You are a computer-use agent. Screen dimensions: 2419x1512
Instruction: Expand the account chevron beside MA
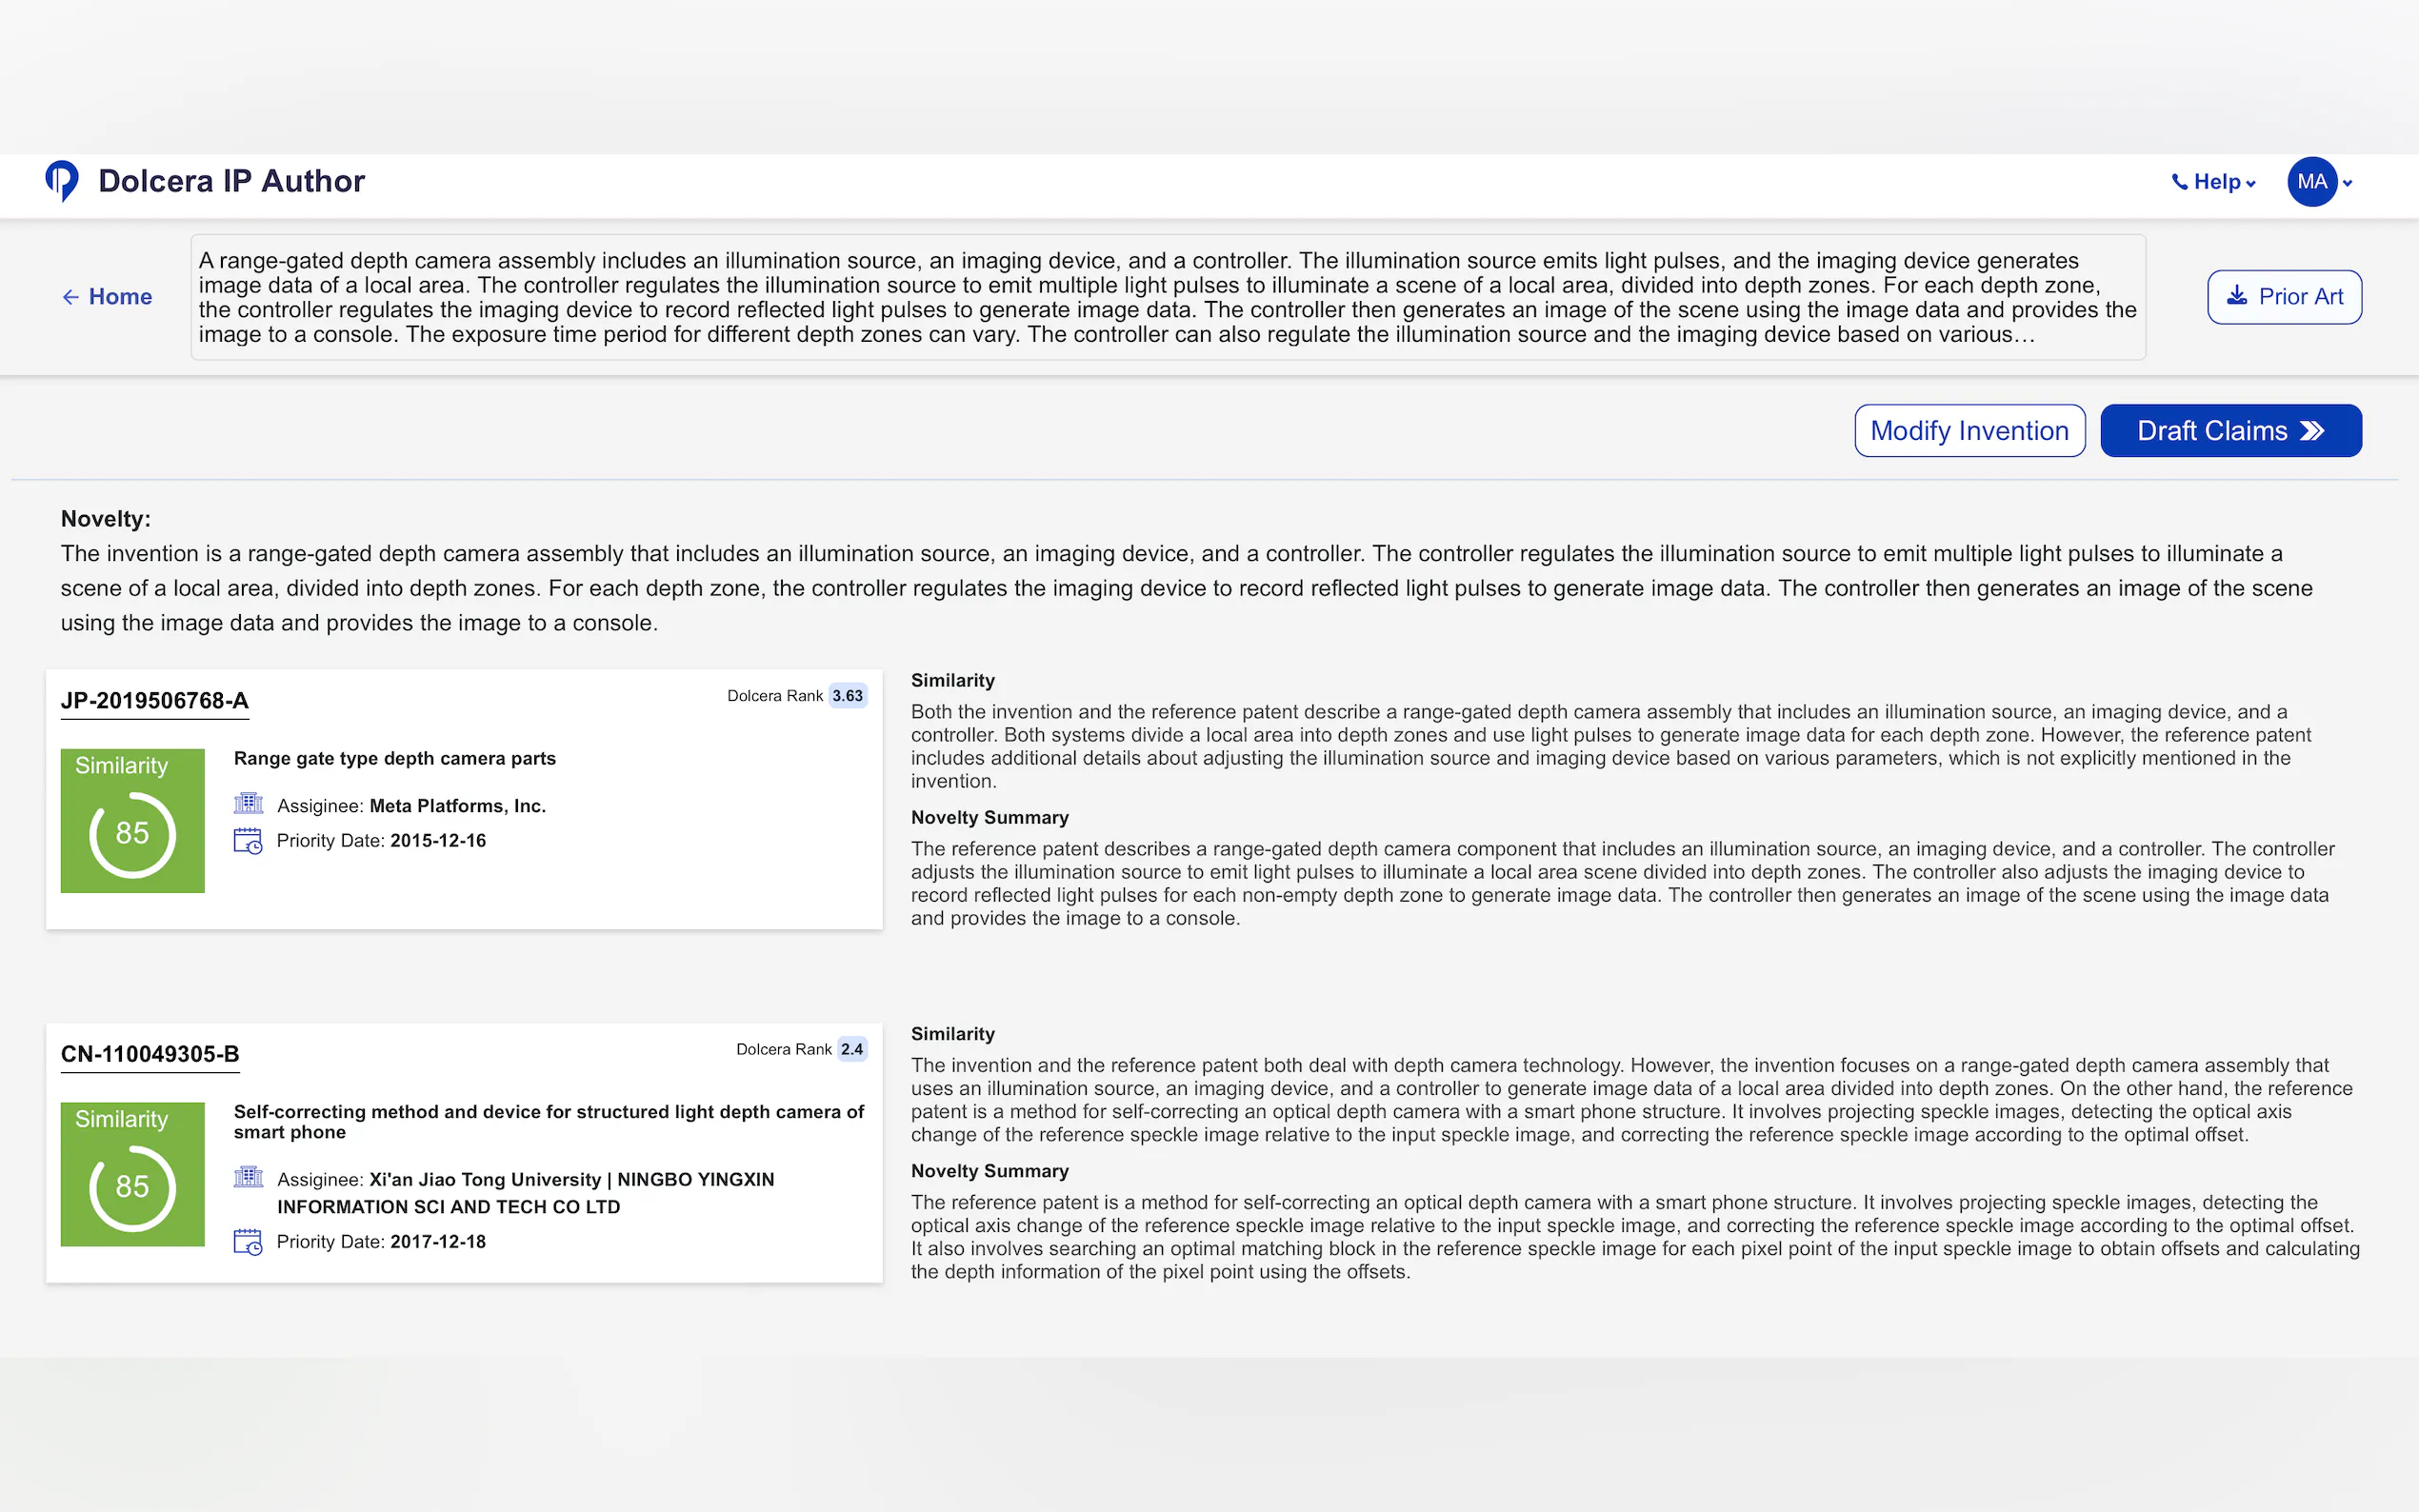2348,183
